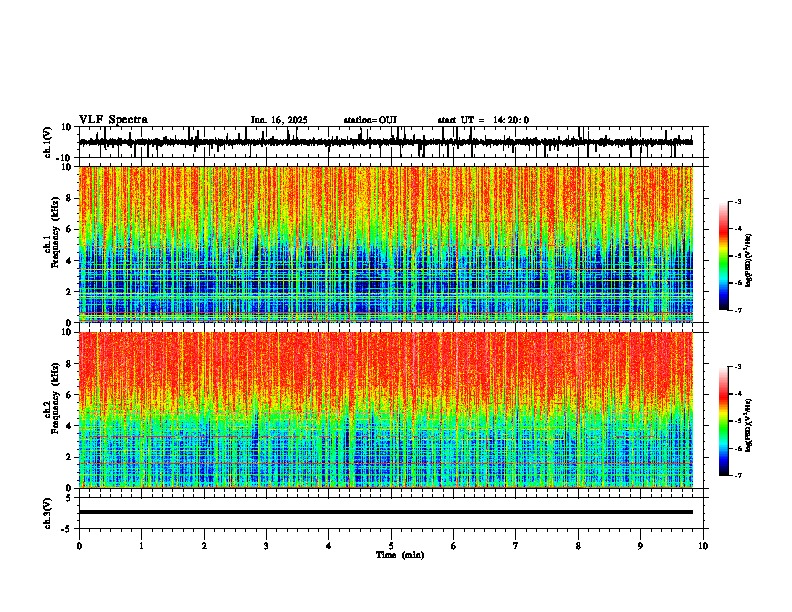
Task: Select the date text "Jan. 16, 2025"
Action: pyautogui.click(x=279, y=120)
